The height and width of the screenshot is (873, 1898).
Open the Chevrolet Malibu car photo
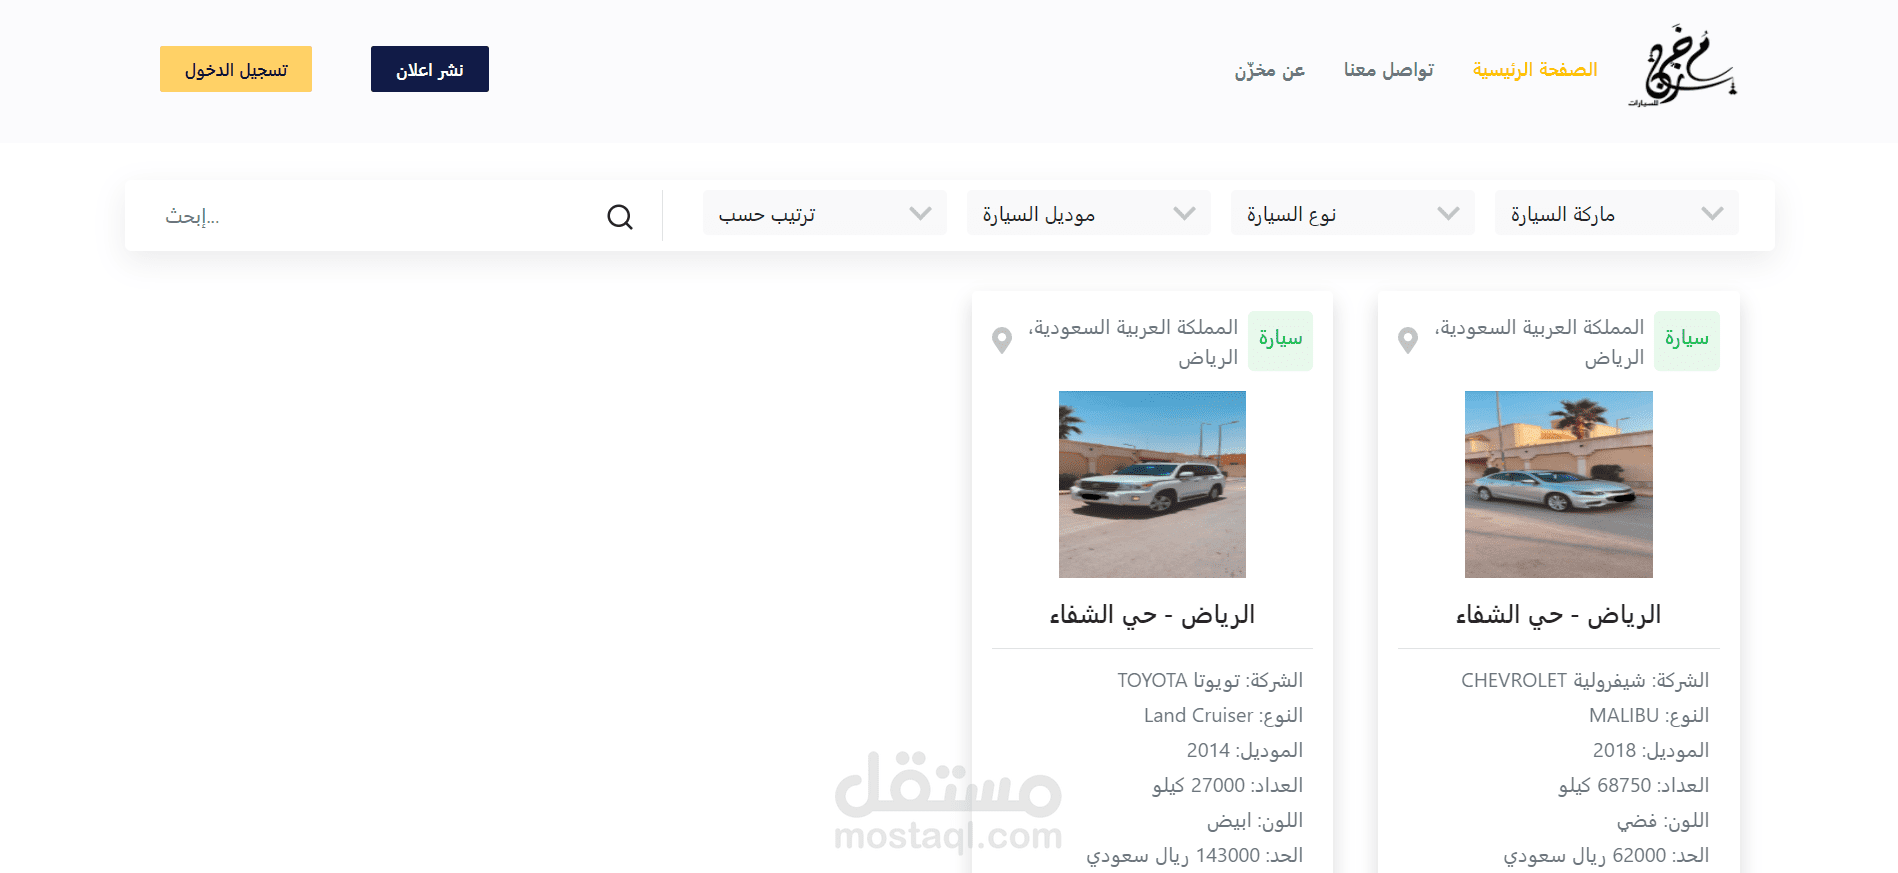(x=1559, y=484)
